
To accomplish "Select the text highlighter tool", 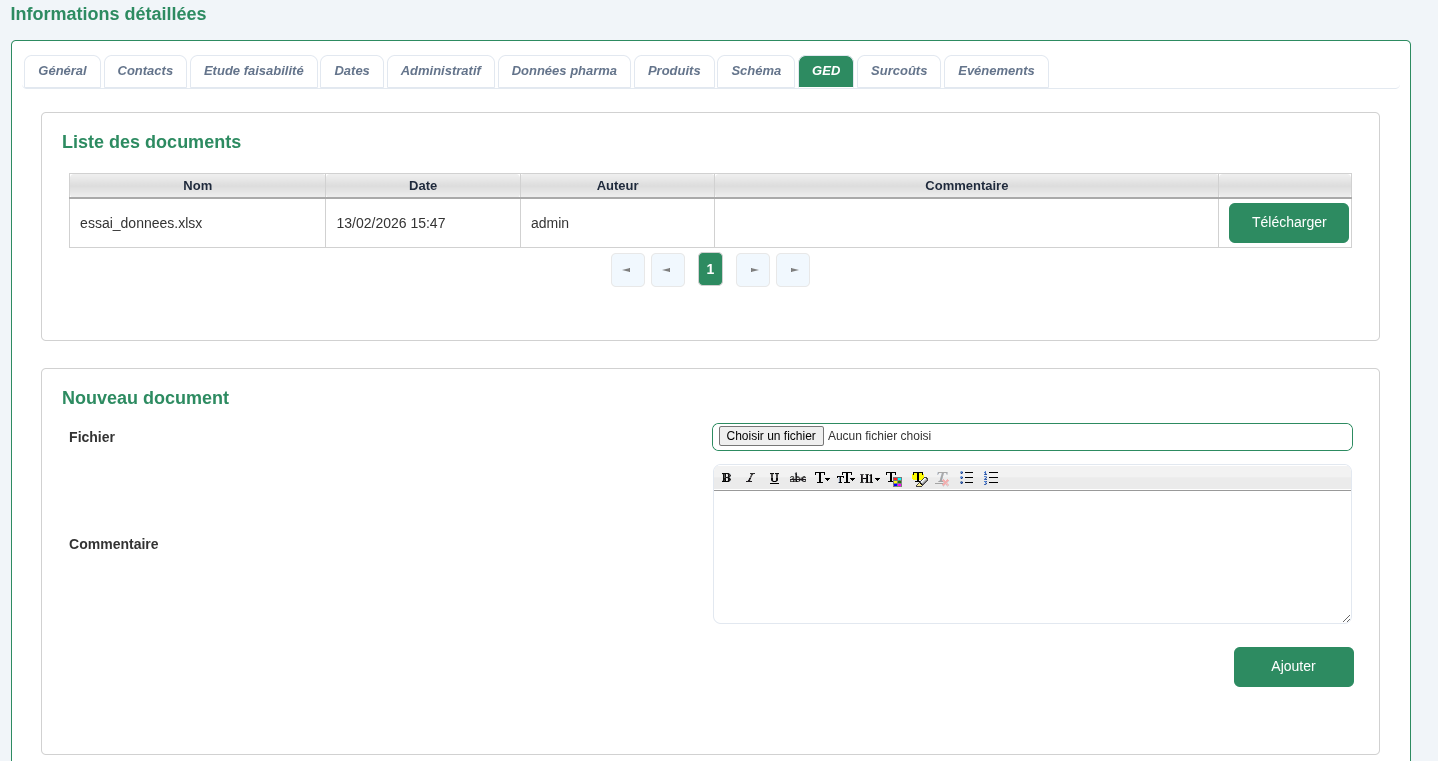I will pos(919,478).
